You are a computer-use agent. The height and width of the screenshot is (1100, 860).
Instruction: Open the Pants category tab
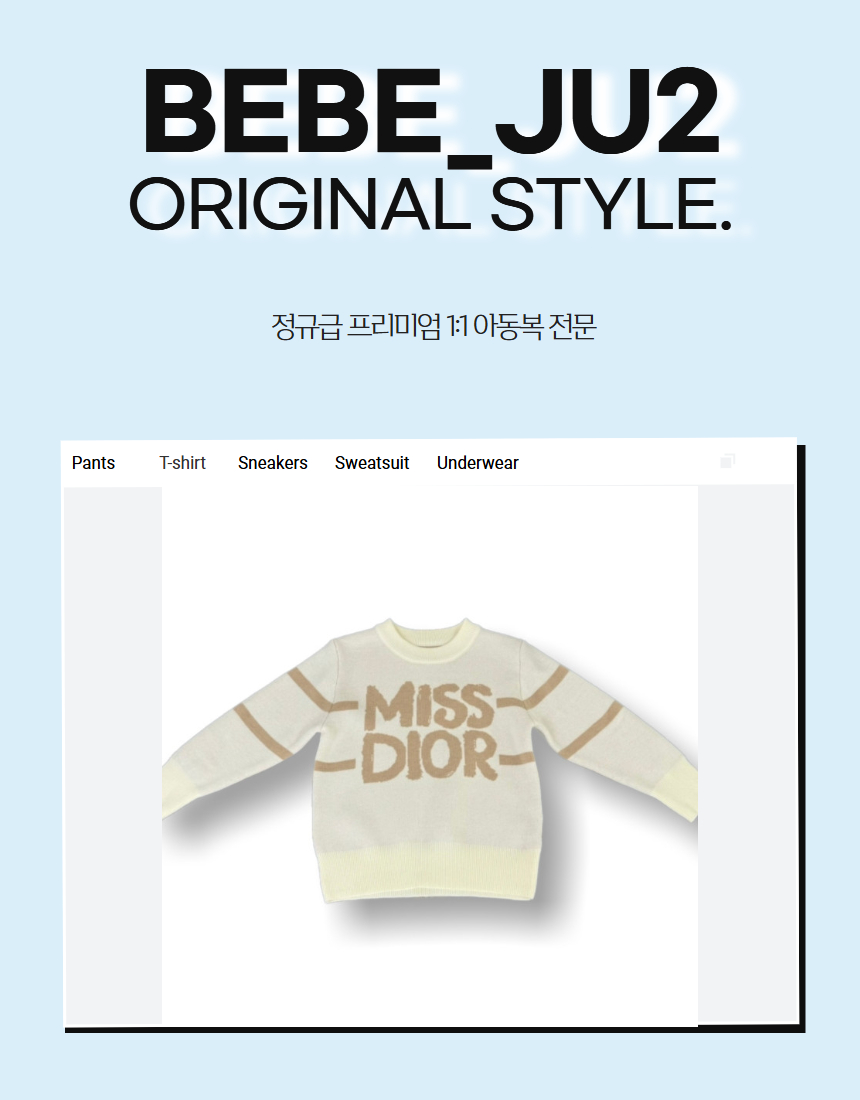pos(93,463)
